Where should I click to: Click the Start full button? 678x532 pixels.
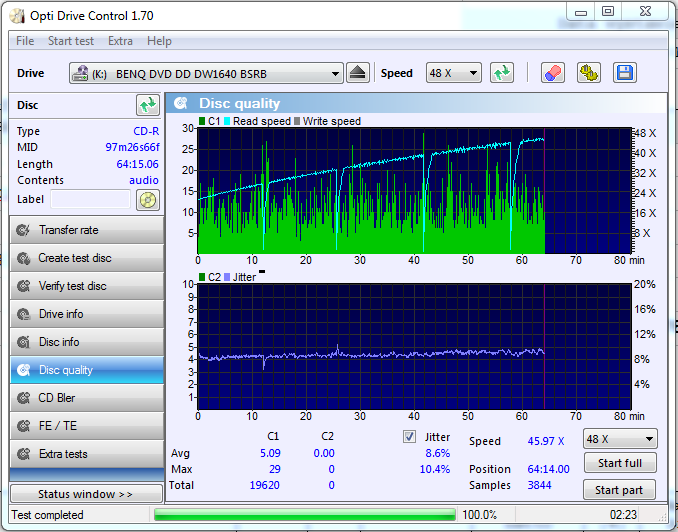point(620,463)
